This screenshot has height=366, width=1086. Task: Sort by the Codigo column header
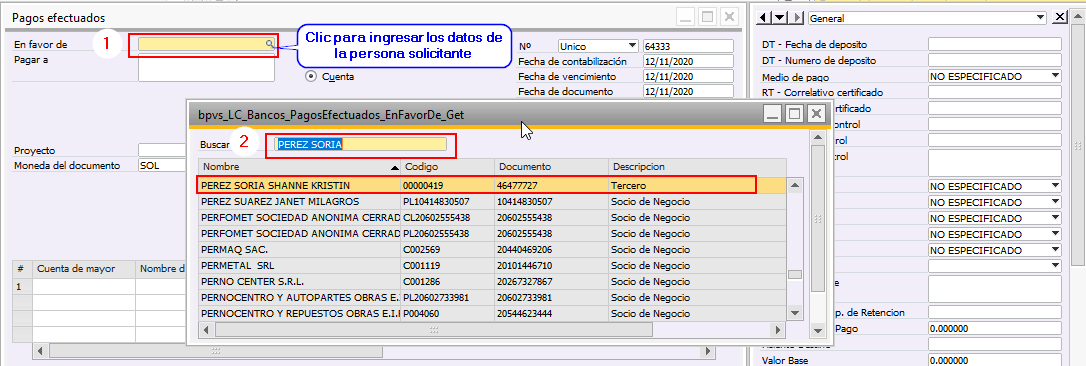pos(447,168)
